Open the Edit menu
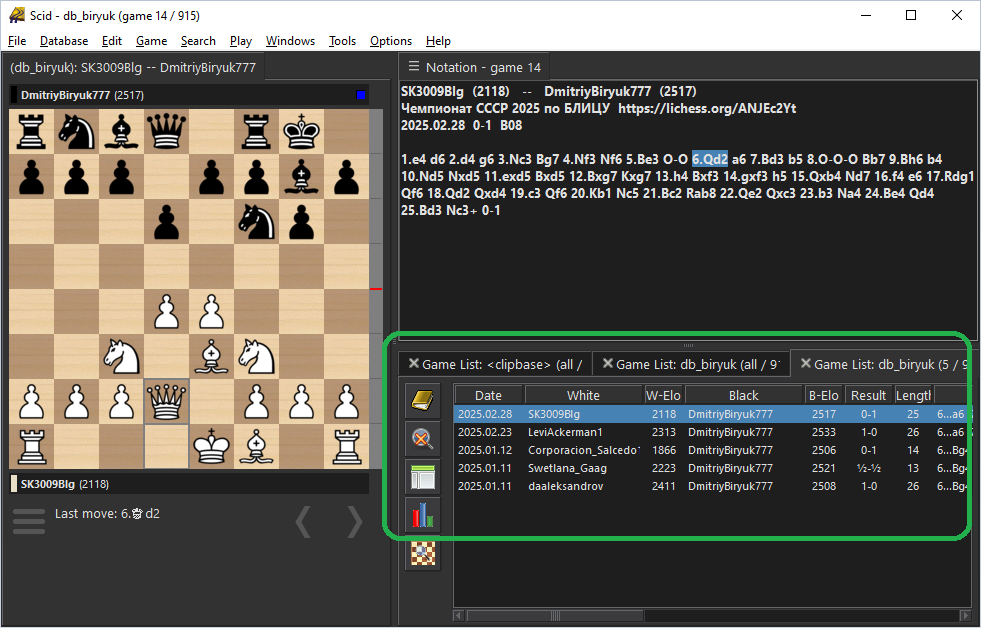981x628 pixels. click(x=111, y=41)
